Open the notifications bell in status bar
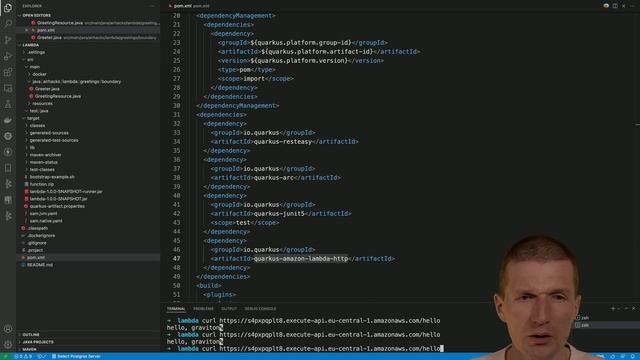Image resolution: width=640 pixels, height=360 pixels. (x=632, y=356)
